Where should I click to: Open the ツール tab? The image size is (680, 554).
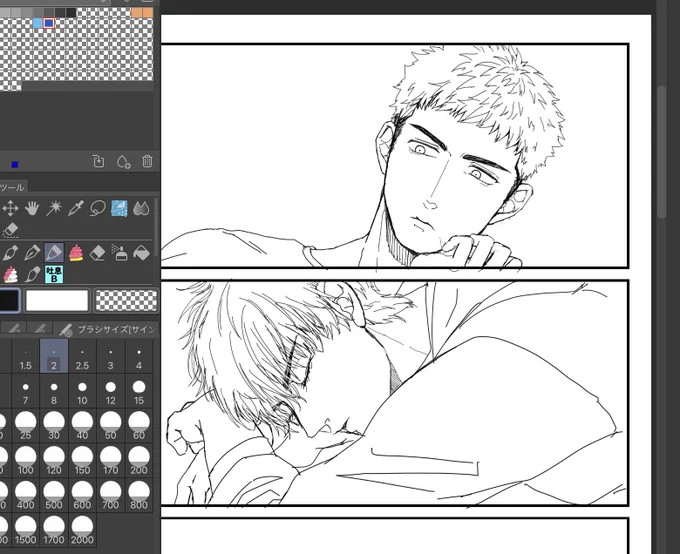12,187
